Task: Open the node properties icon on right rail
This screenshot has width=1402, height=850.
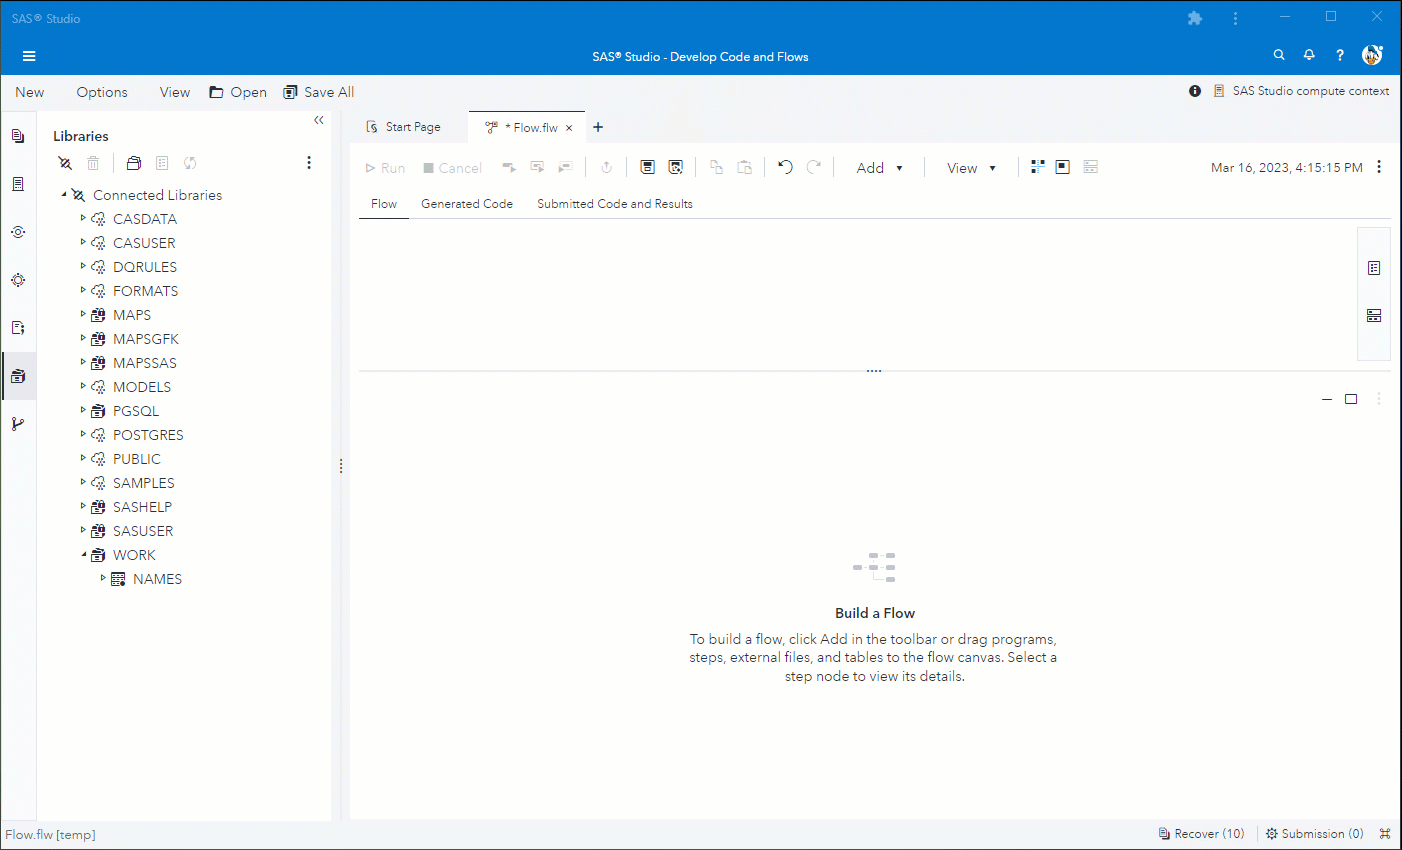Action: tap(1374, 268)
